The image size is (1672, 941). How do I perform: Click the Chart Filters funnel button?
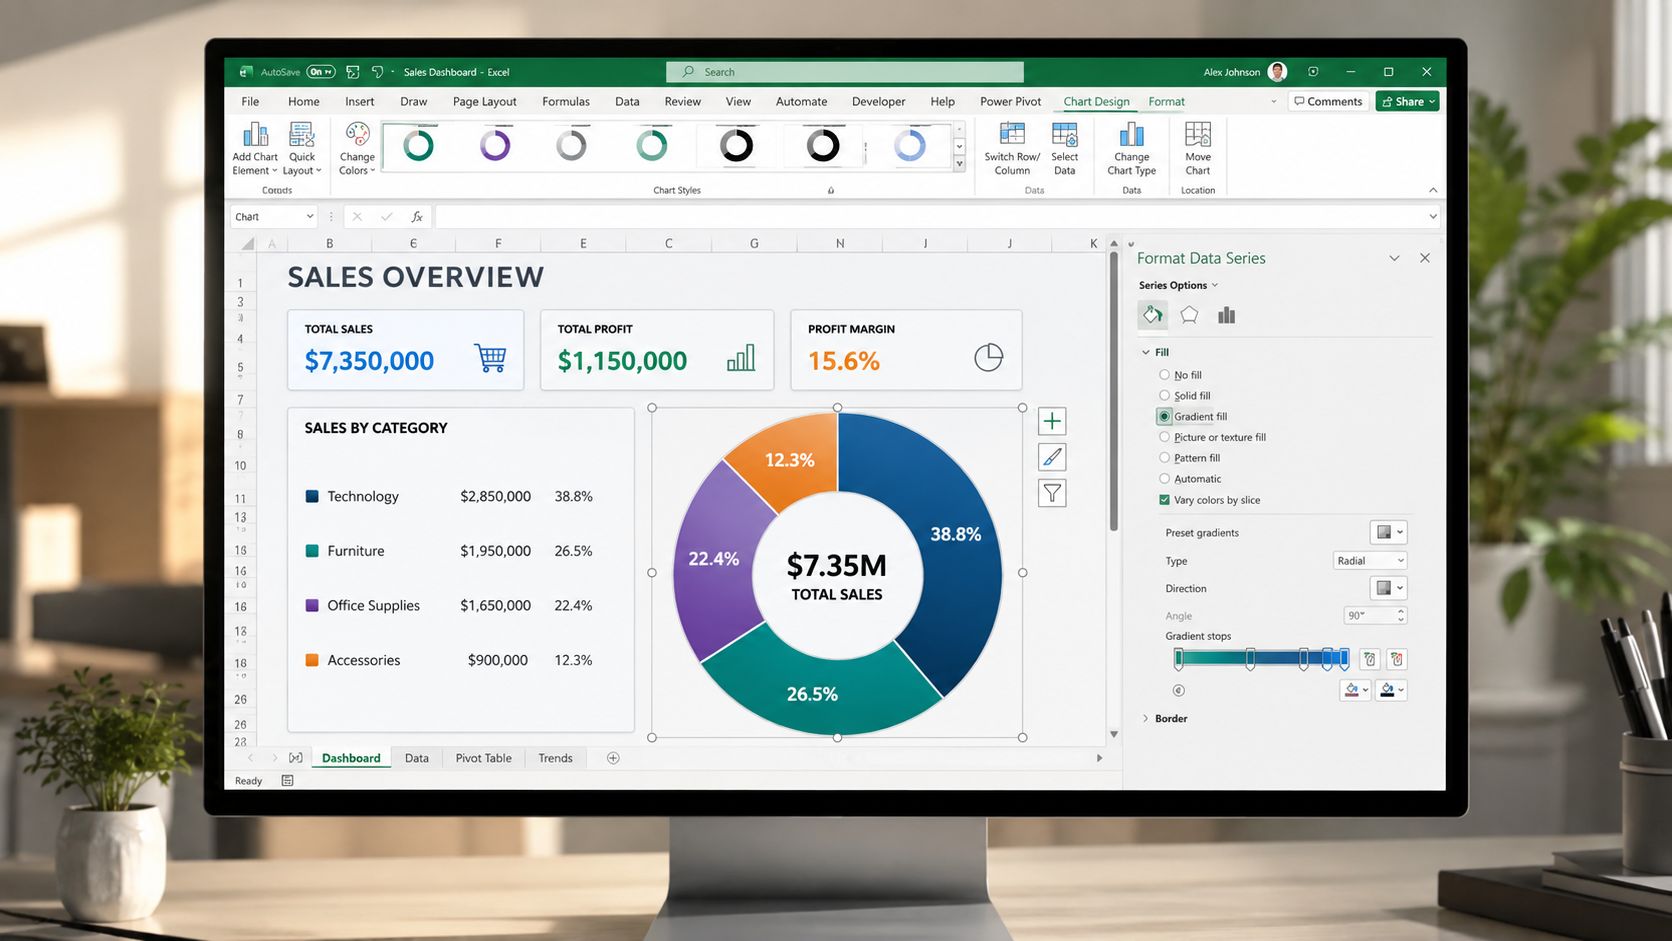tap(1052, 493)
